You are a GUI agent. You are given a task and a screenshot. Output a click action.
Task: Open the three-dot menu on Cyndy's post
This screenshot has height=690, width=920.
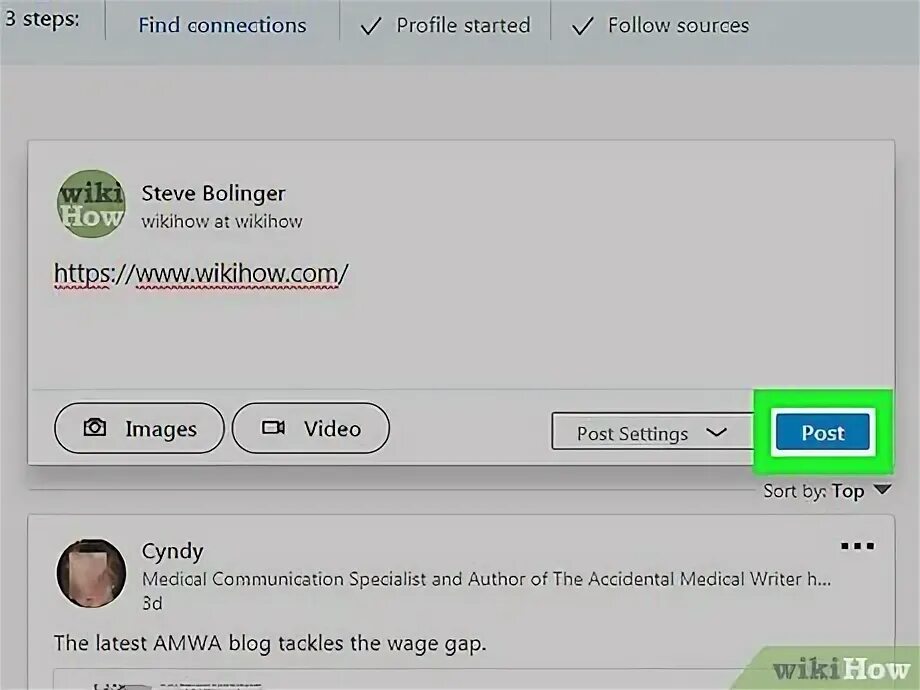(857, 546)
